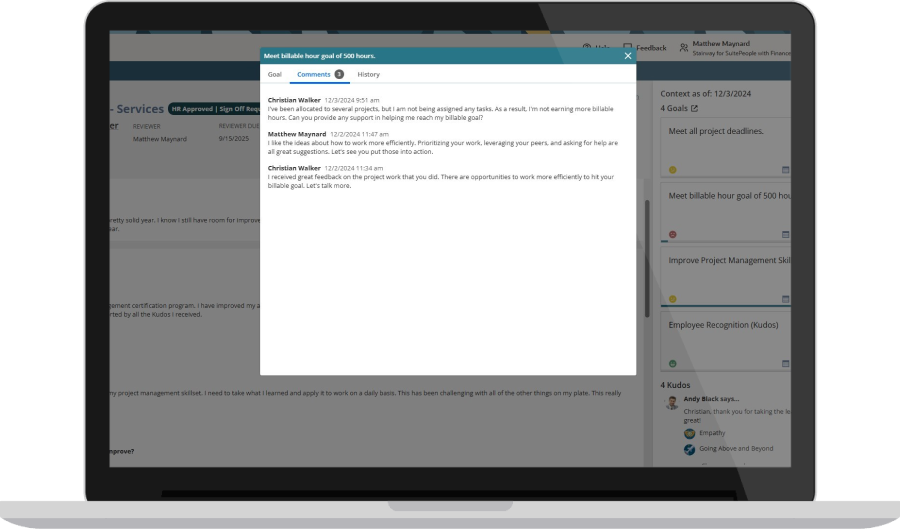900x529 pixels.
Task: Click yellow status face on project deadlines goal
Action: [673, 170]
